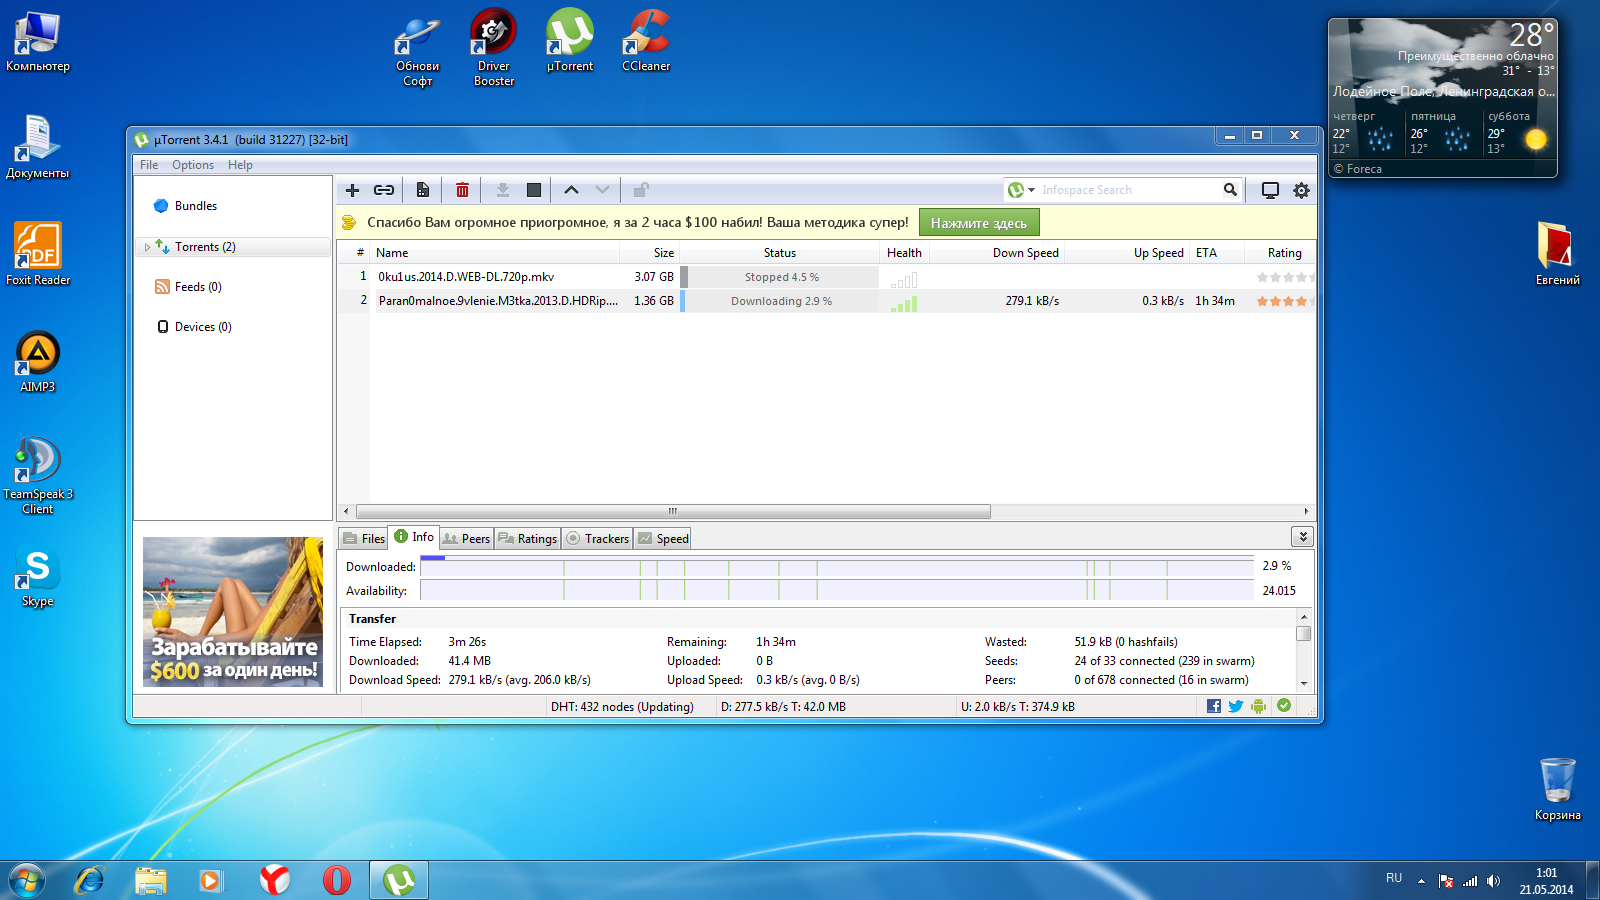Viewport: 1600px width, 900px height.
Task: Click the TeamSpeak 3 Client desktop icon
Action: (x=38, y=475)
